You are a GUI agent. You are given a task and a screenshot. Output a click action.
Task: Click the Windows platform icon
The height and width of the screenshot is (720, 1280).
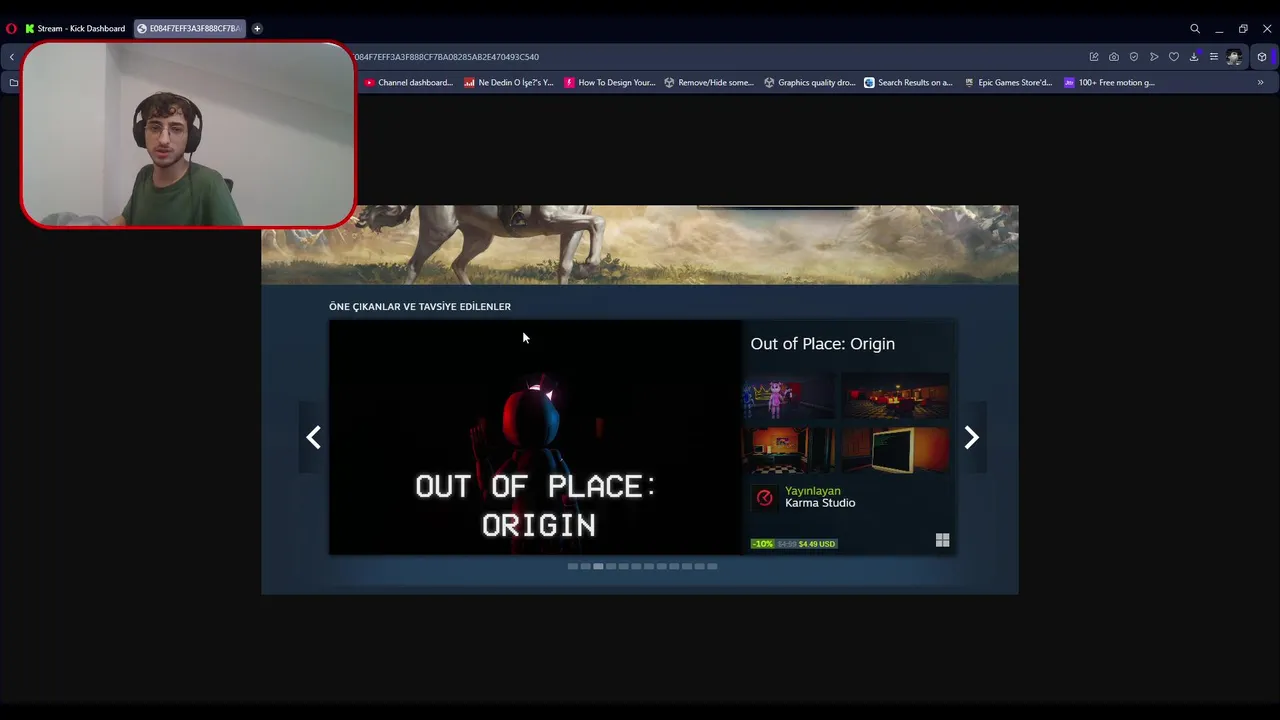[x=942, y=540]
